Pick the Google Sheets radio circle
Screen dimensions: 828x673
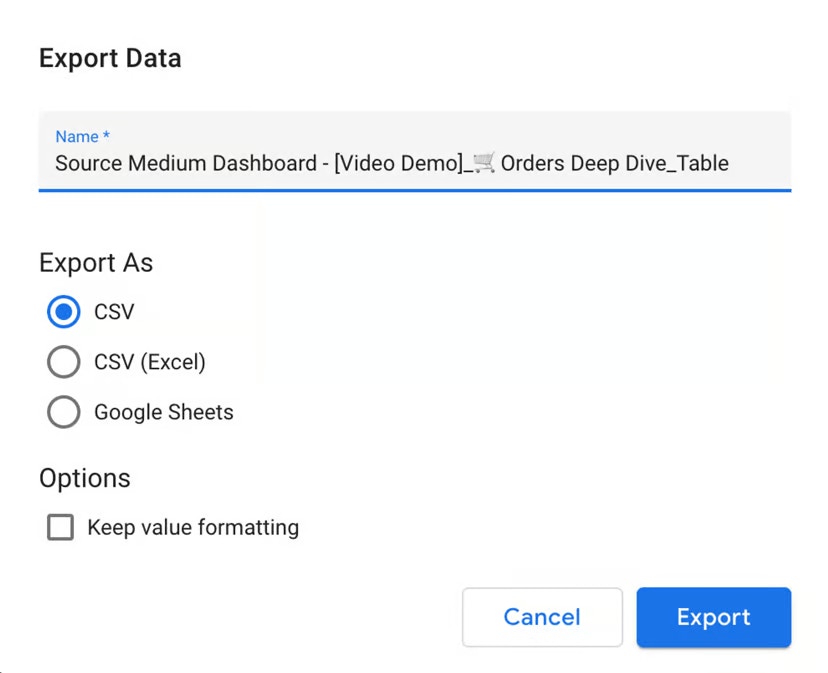[63, 412]
